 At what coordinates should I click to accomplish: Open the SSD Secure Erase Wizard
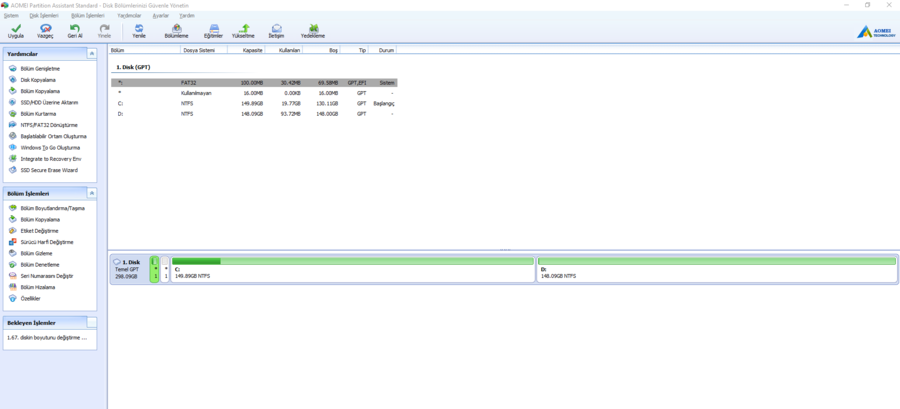[49, 170]
